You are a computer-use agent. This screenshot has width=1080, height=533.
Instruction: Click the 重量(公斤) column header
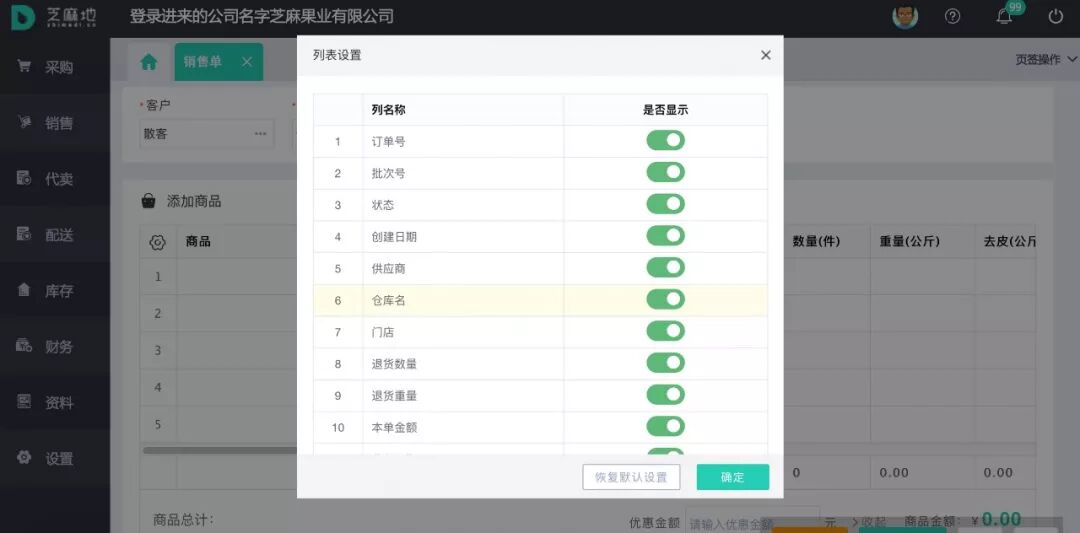[910, 242]
